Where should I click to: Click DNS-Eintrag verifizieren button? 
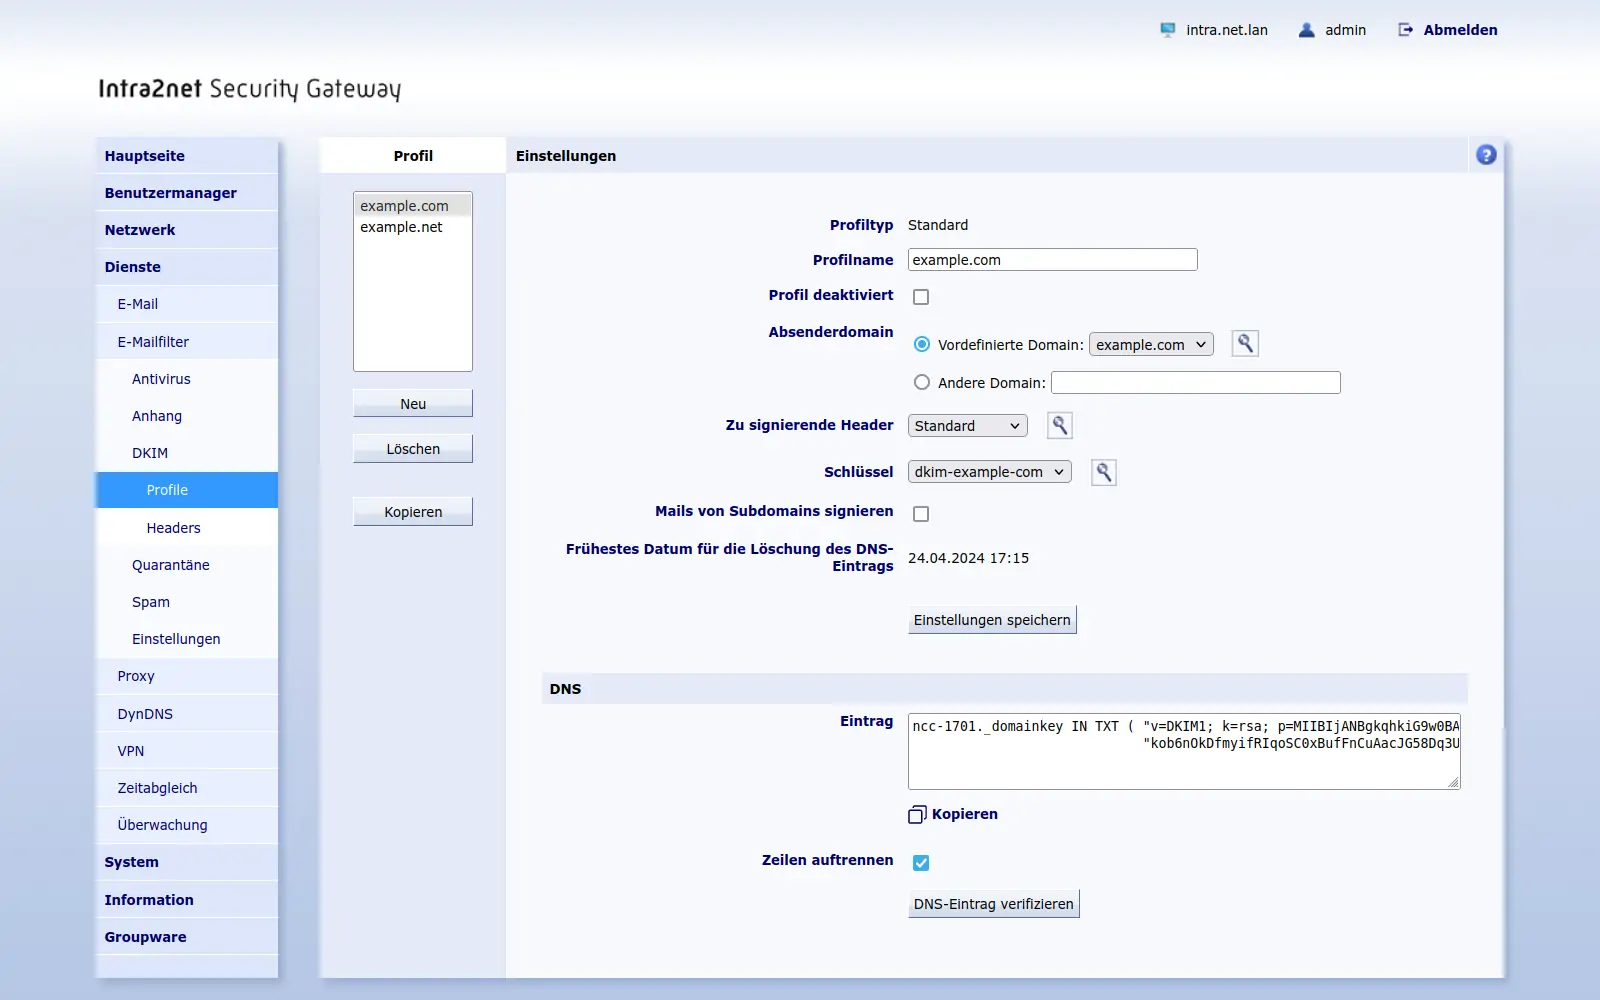coord(993,904)
